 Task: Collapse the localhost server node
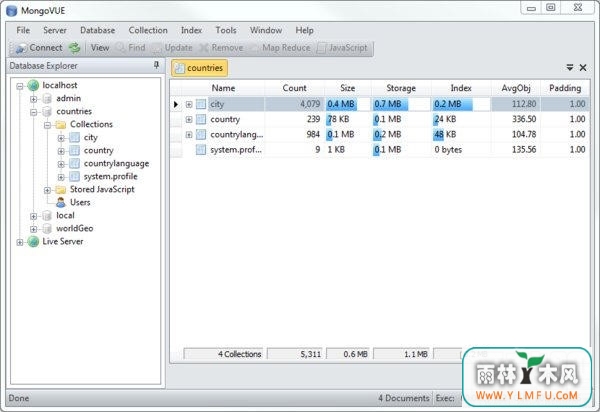(20, 86)
